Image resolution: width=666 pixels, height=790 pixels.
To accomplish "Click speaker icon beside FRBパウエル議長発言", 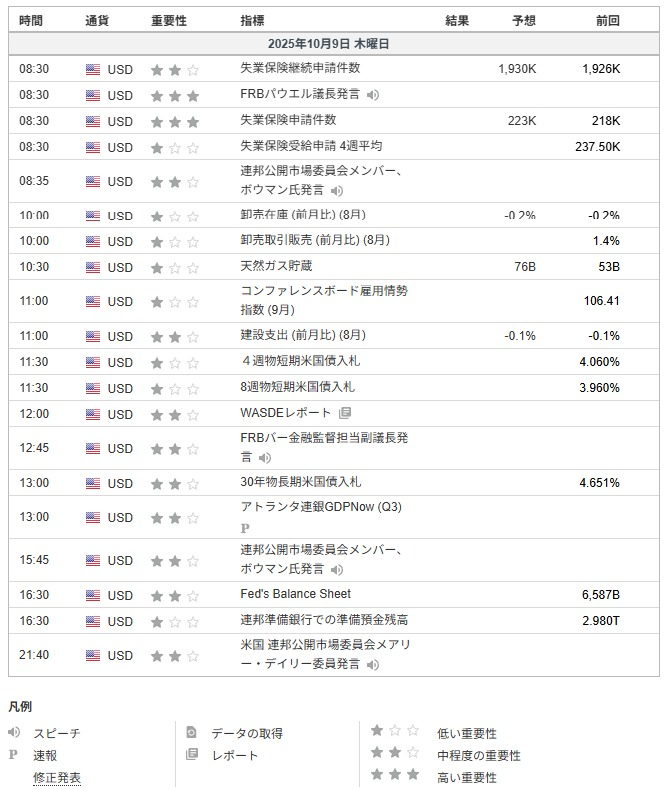I will (x=372, y=95).
